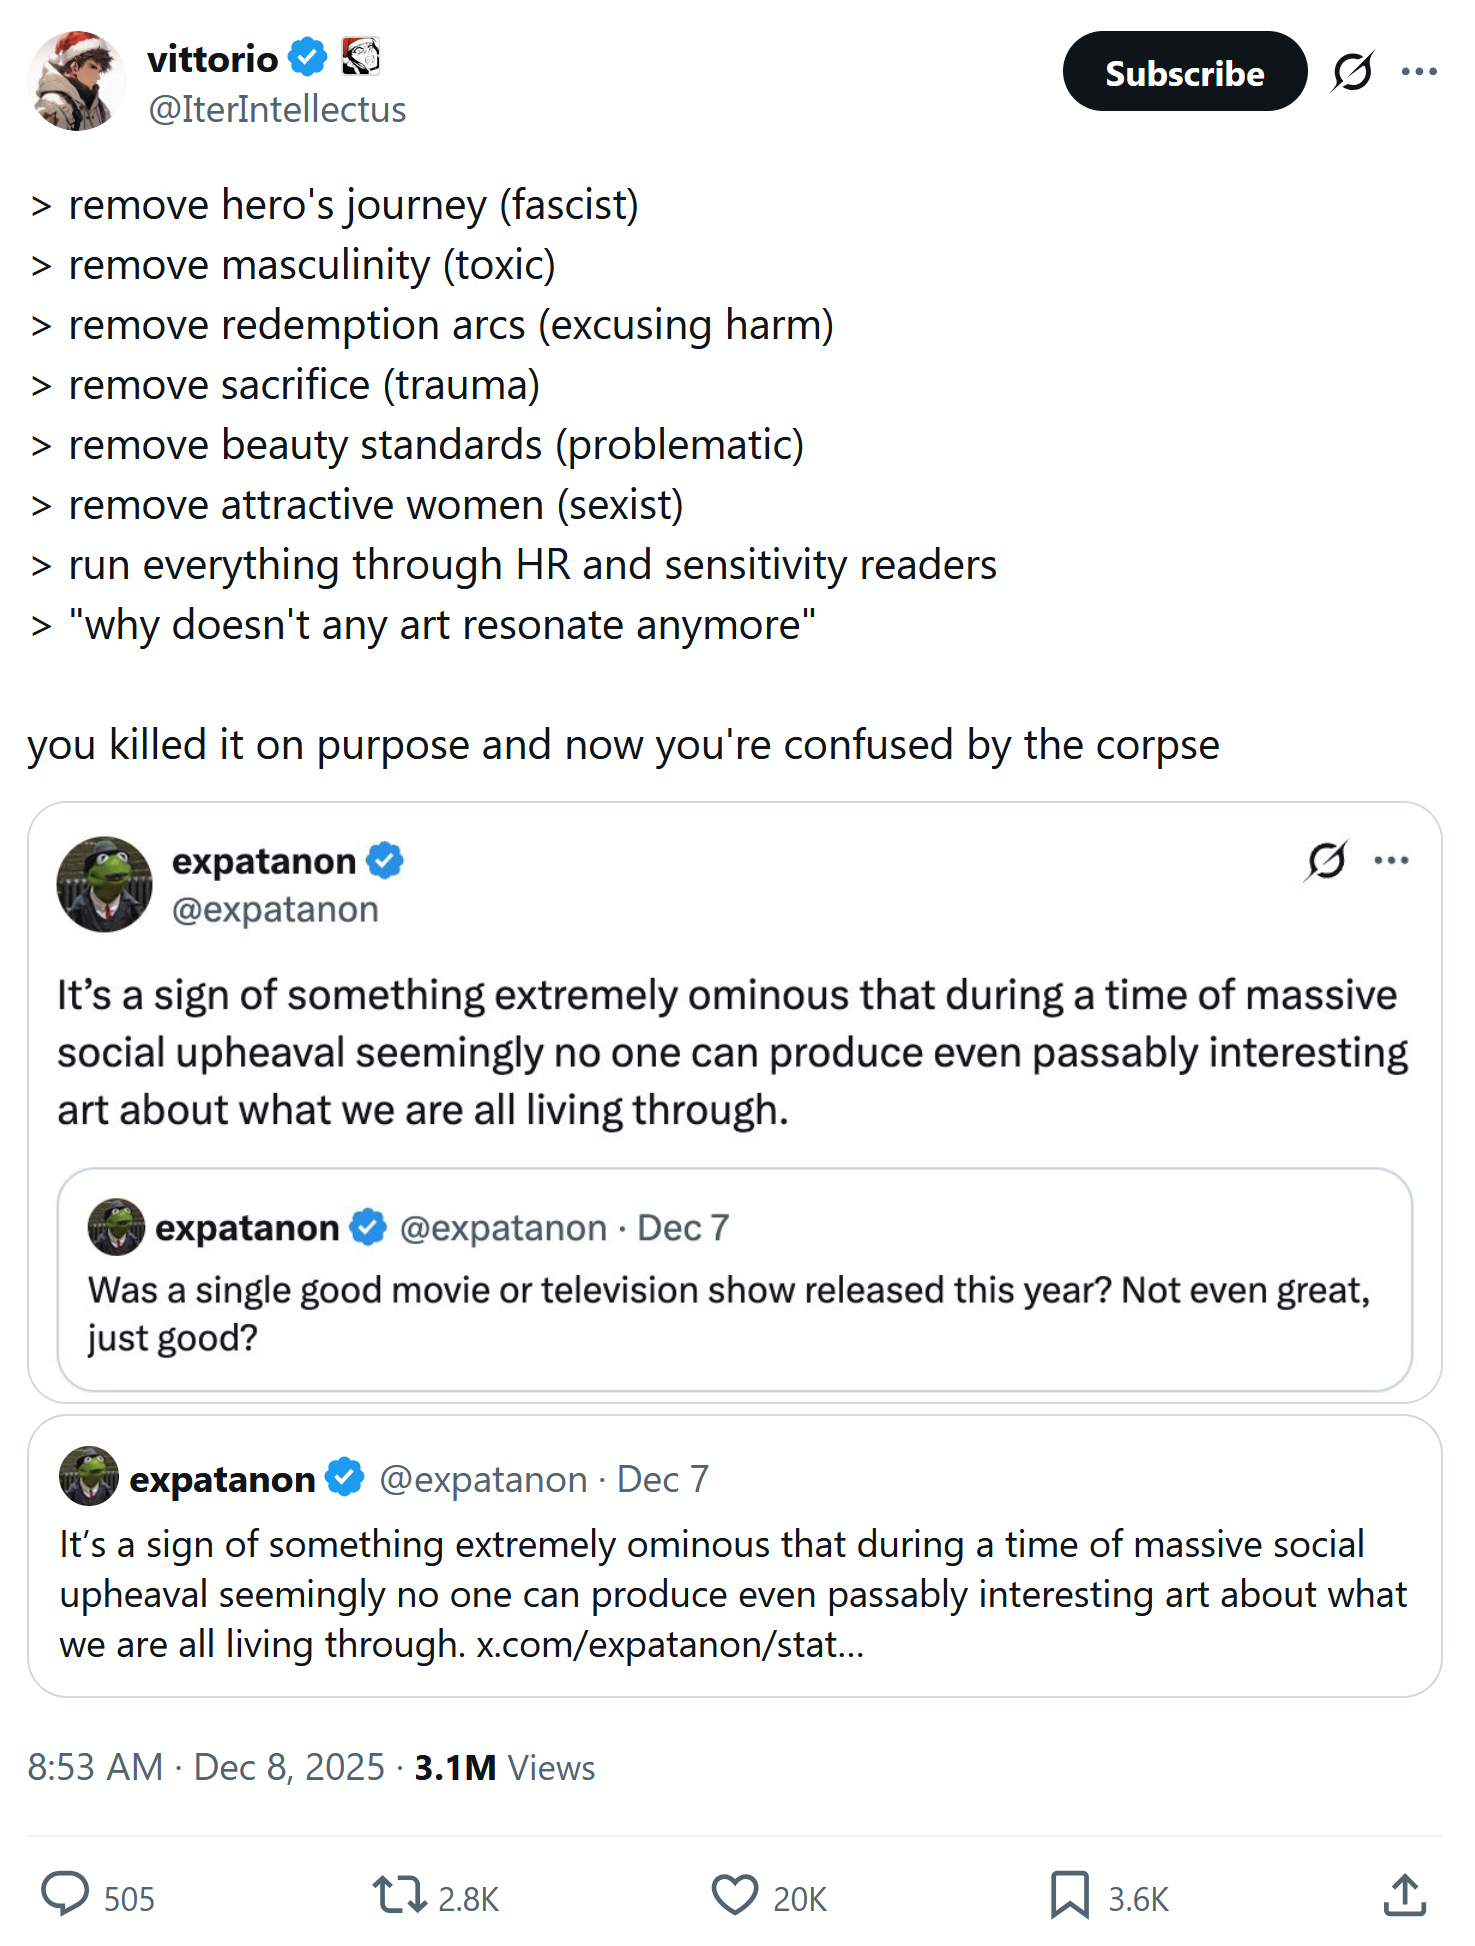The image size is (1475, 1946).
Task: Repost this tweet via retweet icon
Action: click(x=400, y=1895)
